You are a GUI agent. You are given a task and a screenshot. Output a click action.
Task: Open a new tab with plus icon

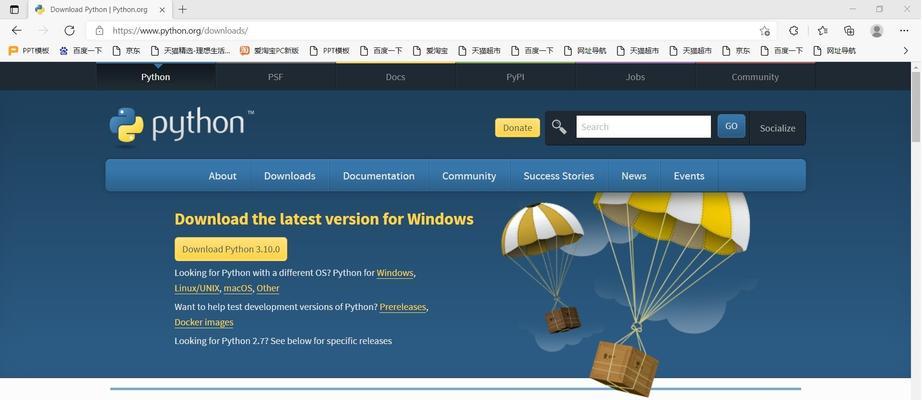click(x=182, y=9)
